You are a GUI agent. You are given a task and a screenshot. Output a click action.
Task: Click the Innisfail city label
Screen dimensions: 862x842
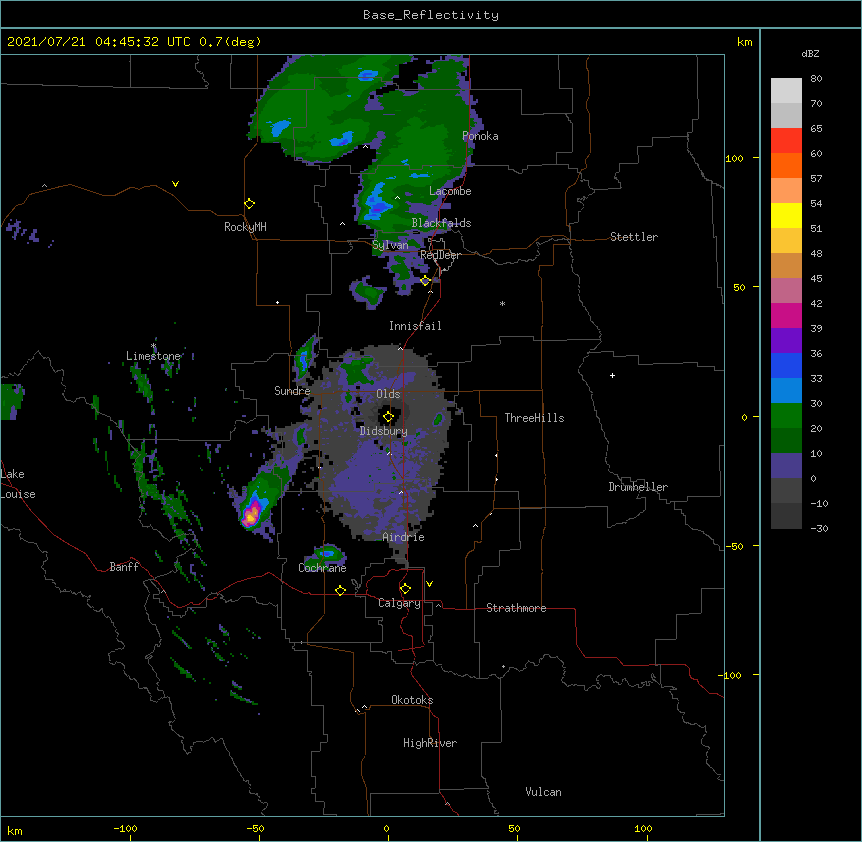(415, 326)
